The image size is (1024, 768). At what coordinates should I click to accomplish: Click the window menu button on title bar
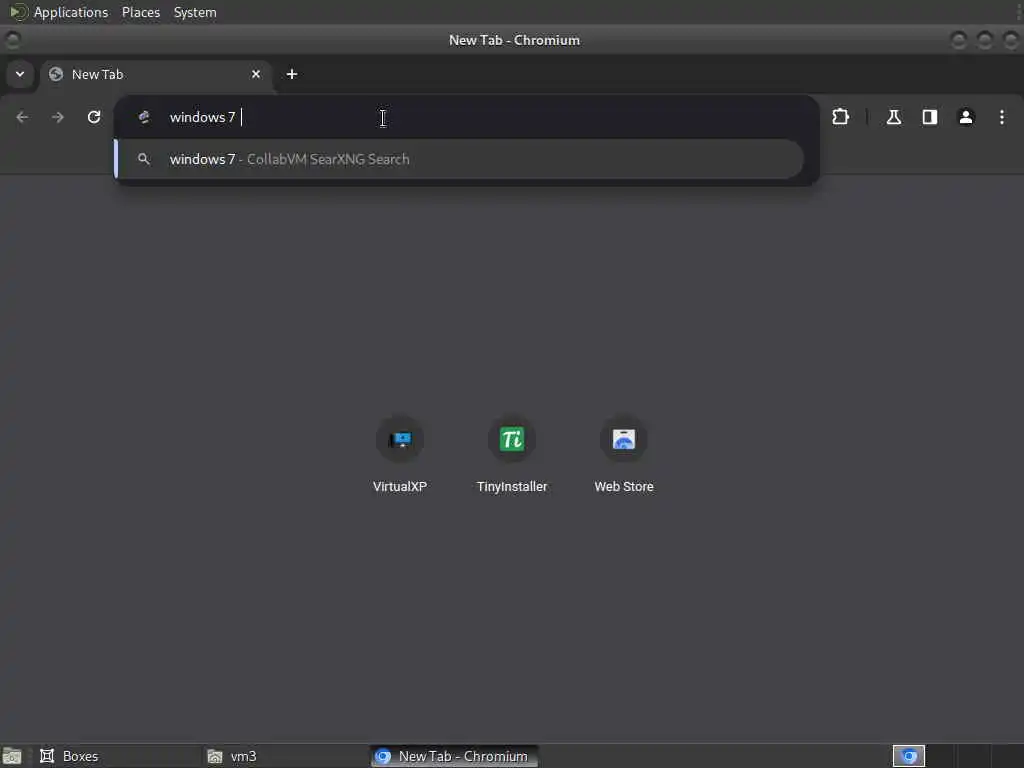click(x=12, y=40)
